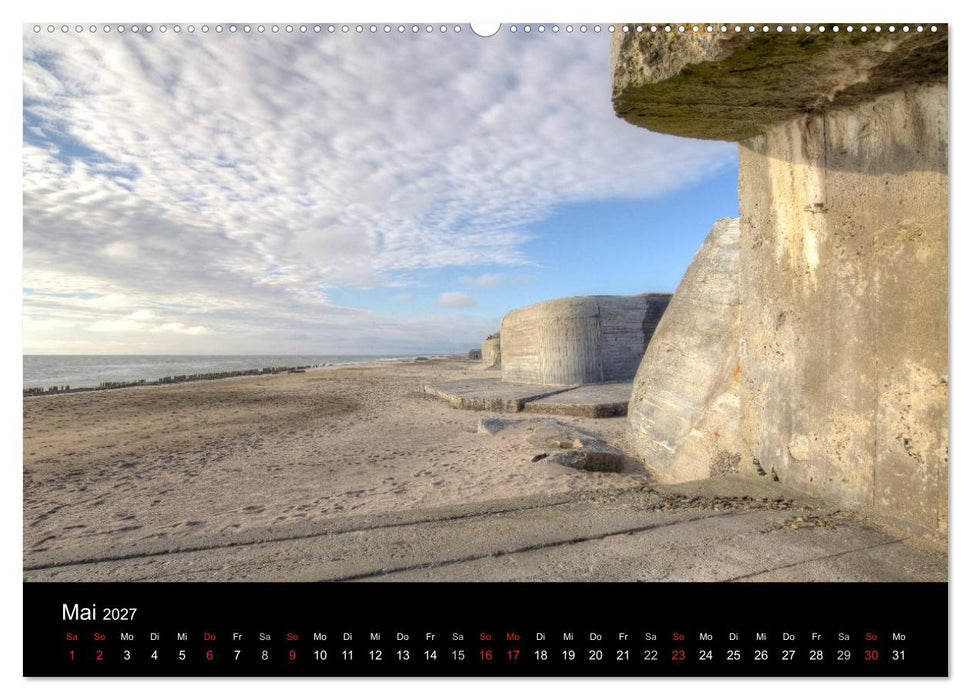
Task: Click the 'Sa' label above day 1
Action: click(x=72, y=637)
